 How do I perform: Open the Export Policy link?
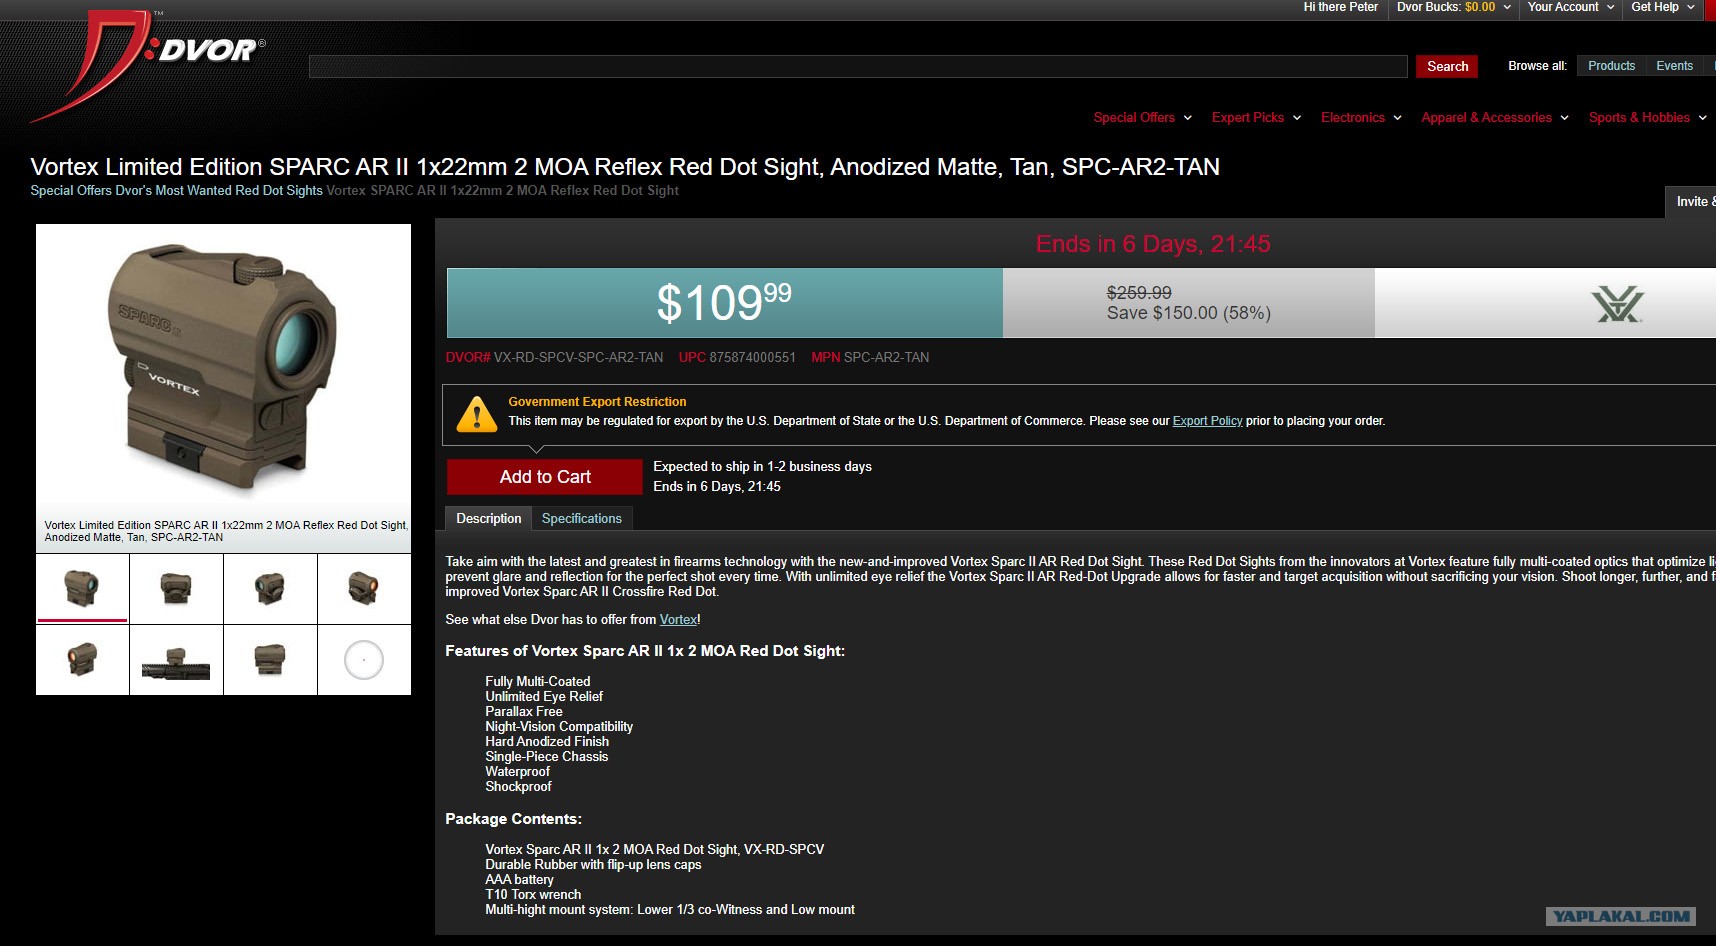1207,421
